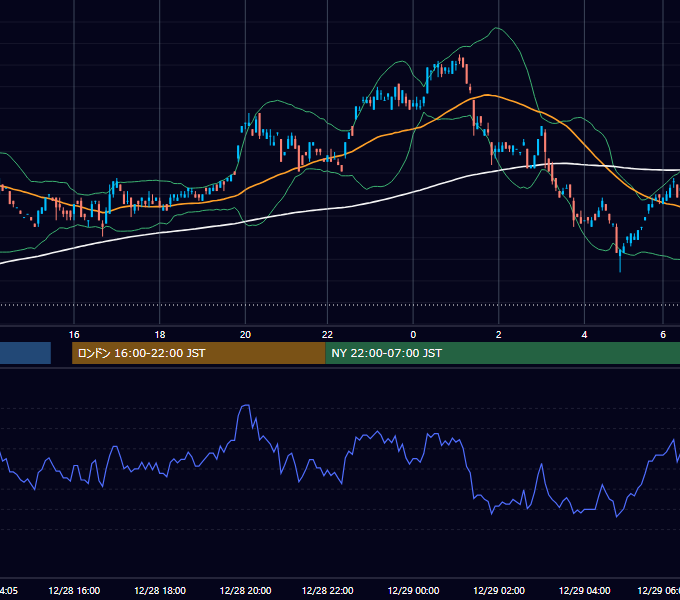Screen dimensions: 680x600
Task: Click the 4 hour axis label
Action: tap(585, 335)
